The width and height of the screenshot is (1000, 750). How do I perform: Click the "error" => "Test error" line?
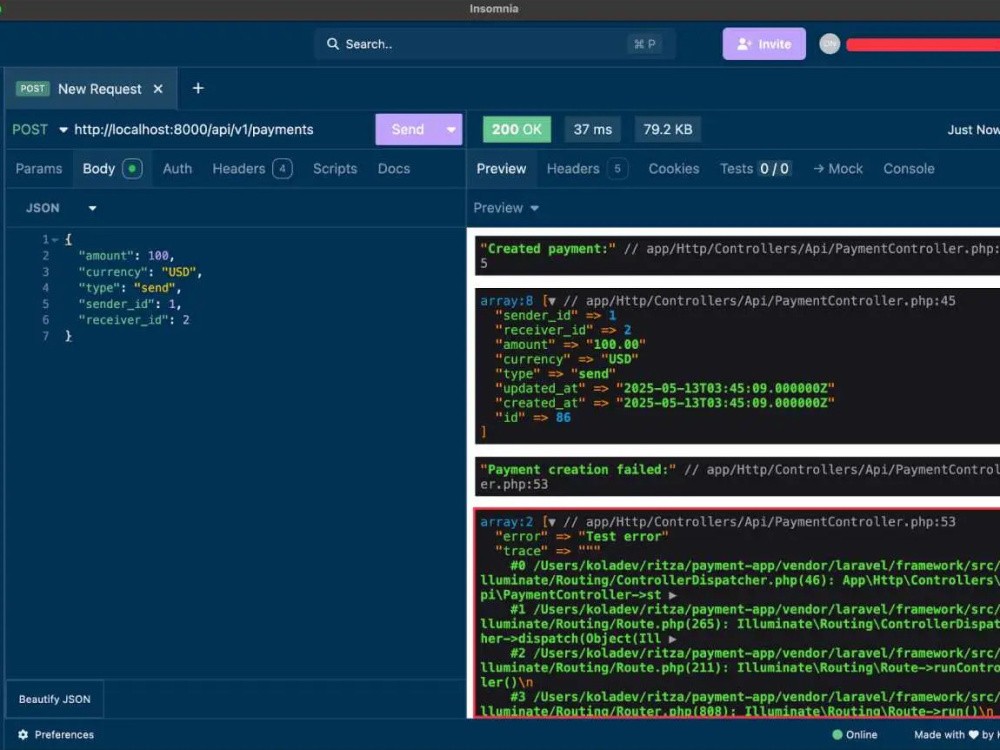point(582,537)
